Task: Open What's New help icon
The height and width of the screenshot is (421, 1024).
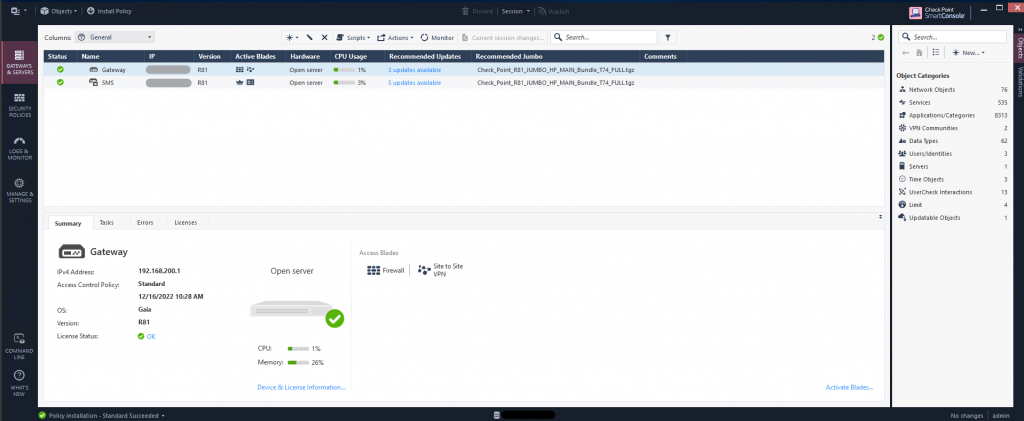Action: (x=20, y=379)
